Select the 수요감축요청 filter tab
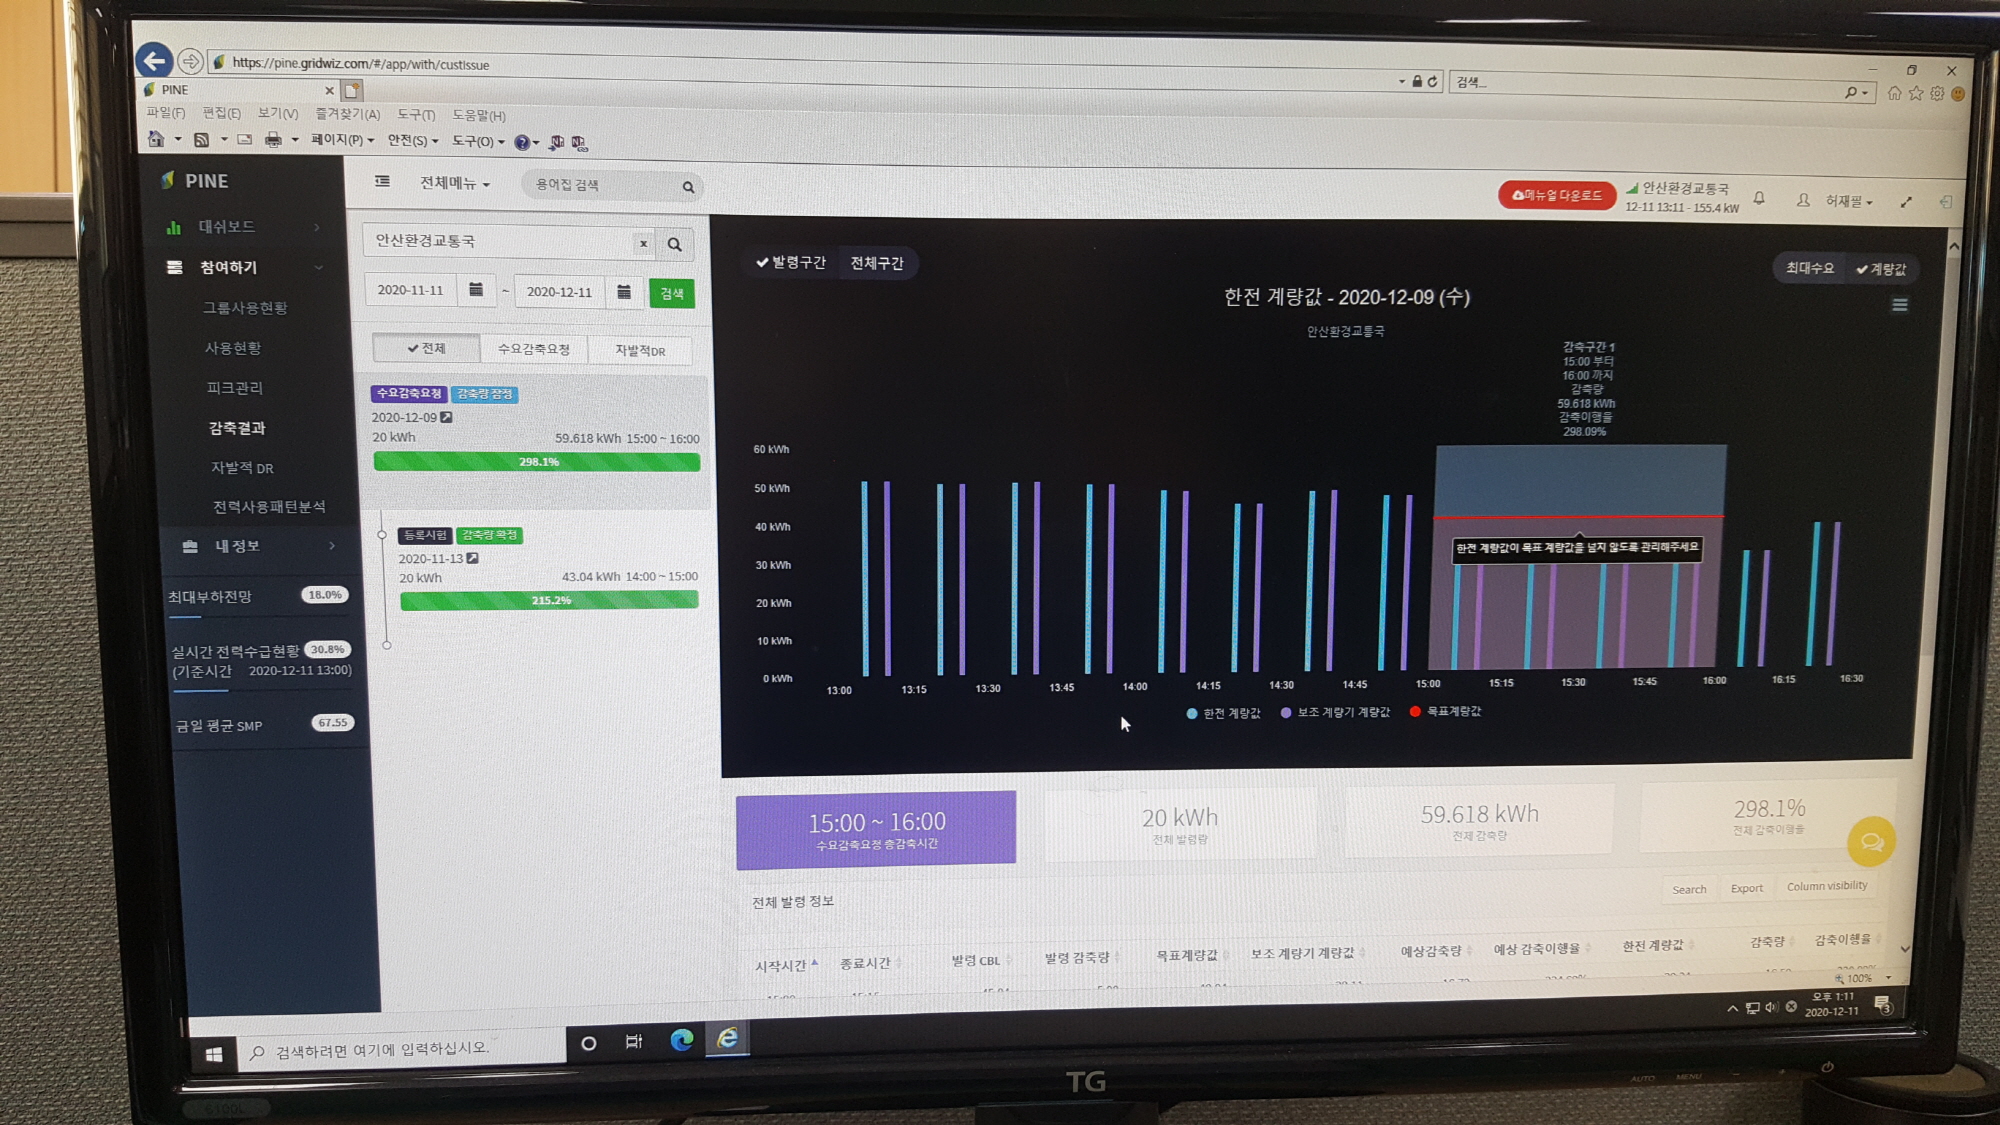 click(533, 349)
